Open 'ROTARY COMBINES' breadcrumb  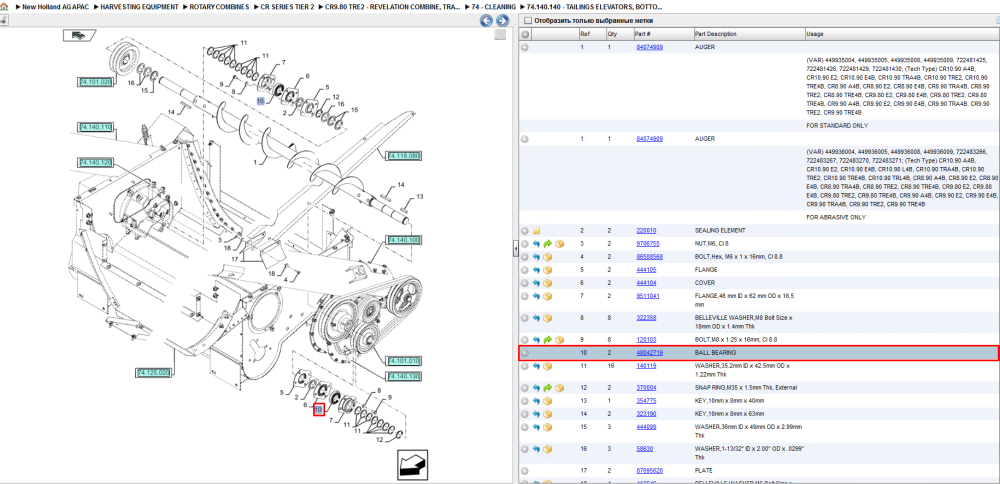point(219,7)
